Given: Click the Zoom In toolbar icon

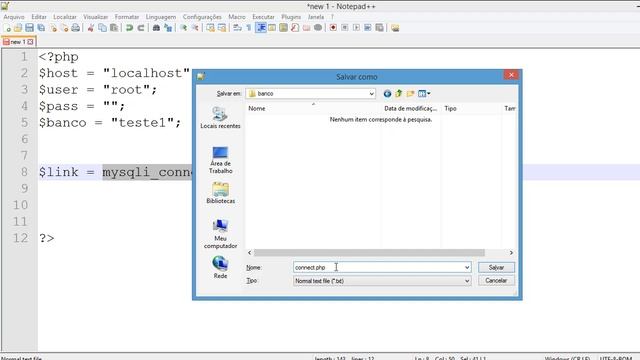Looking at the screenshot, I should tap(183, 28).
